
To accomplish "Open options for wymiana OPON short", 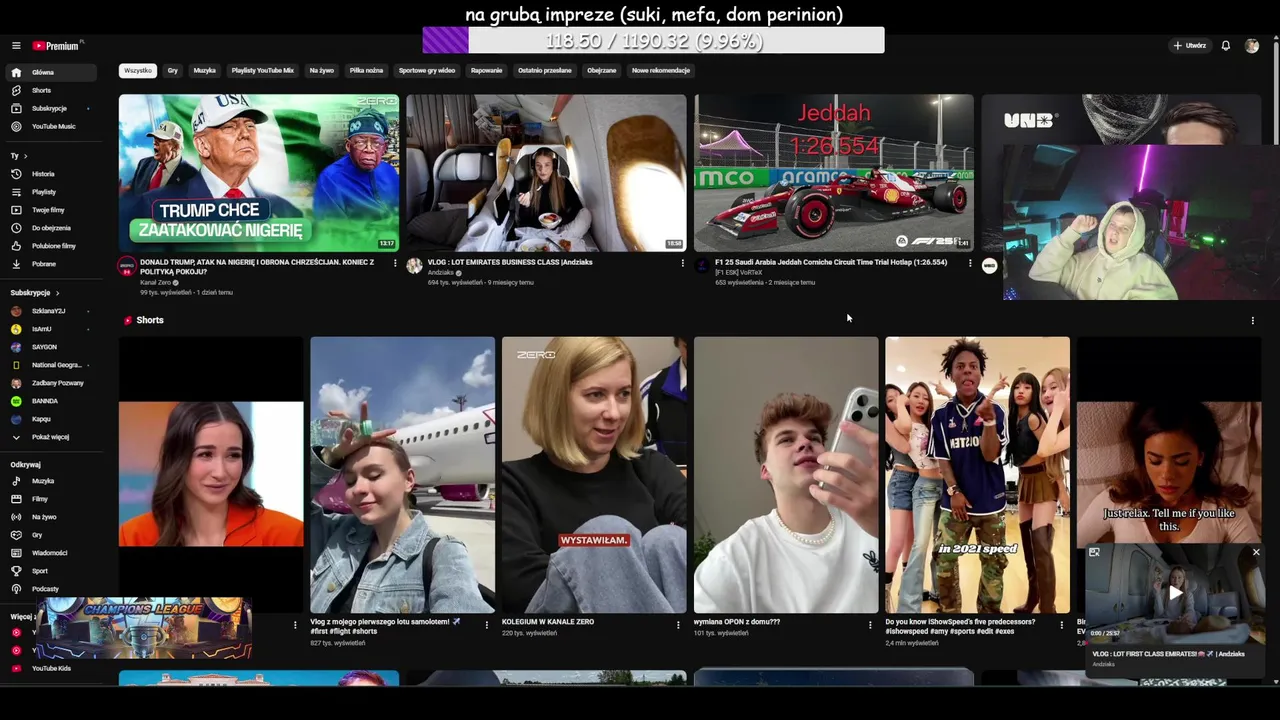I will 870,625.
